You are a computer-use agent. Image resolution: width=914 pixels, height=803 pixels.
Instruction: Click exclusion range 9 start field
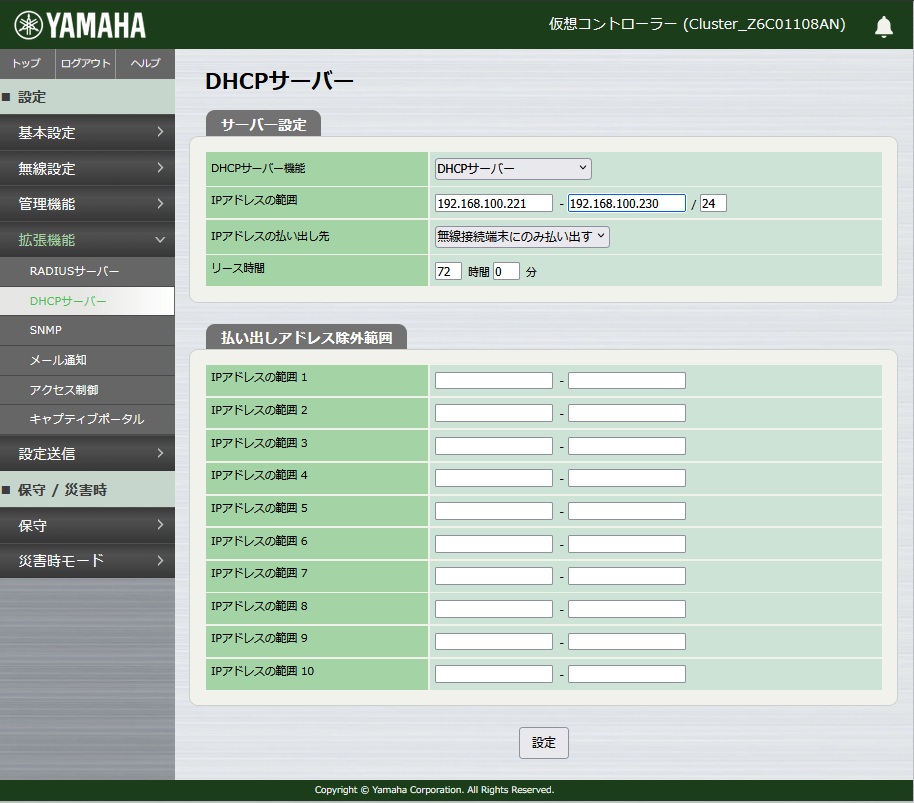(494, 642)
